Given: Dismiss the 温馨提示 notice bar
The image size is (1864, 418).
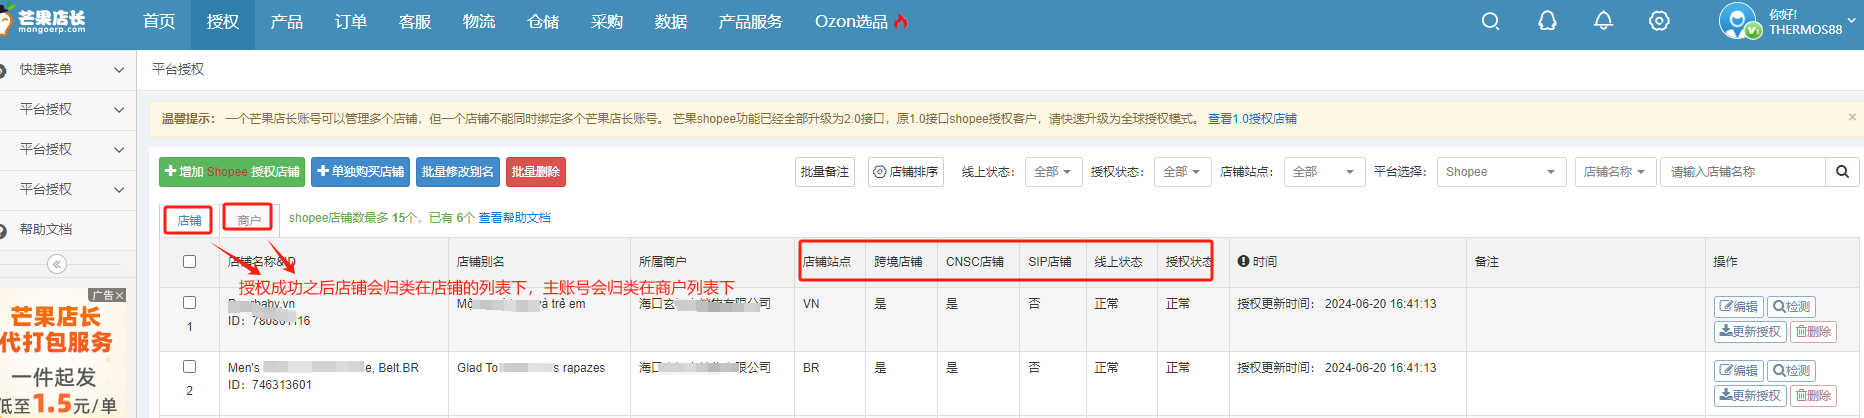Looking at the screenshot, I should [x=1852, y=117].
